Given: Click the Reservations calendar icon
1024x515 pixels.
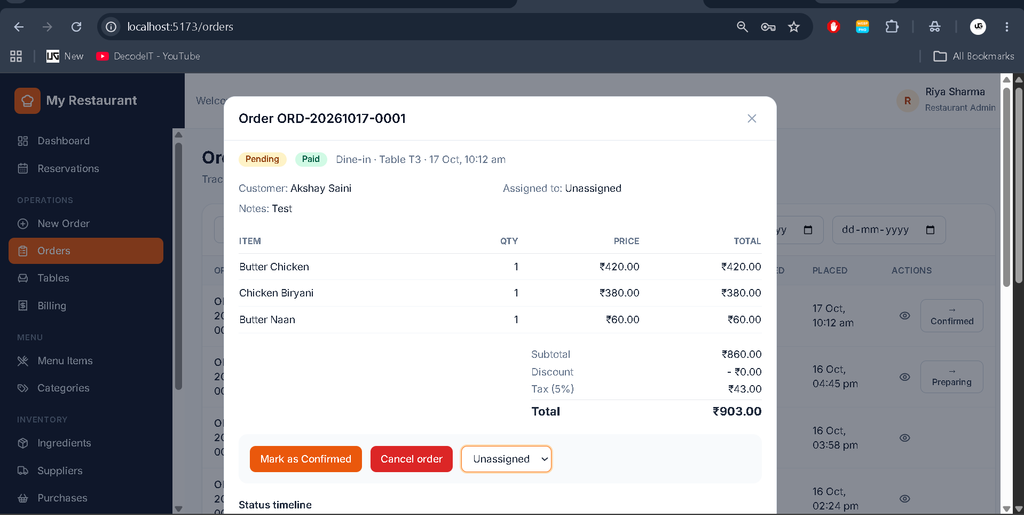Looking at the screenshot, I should tap(23, 168).
